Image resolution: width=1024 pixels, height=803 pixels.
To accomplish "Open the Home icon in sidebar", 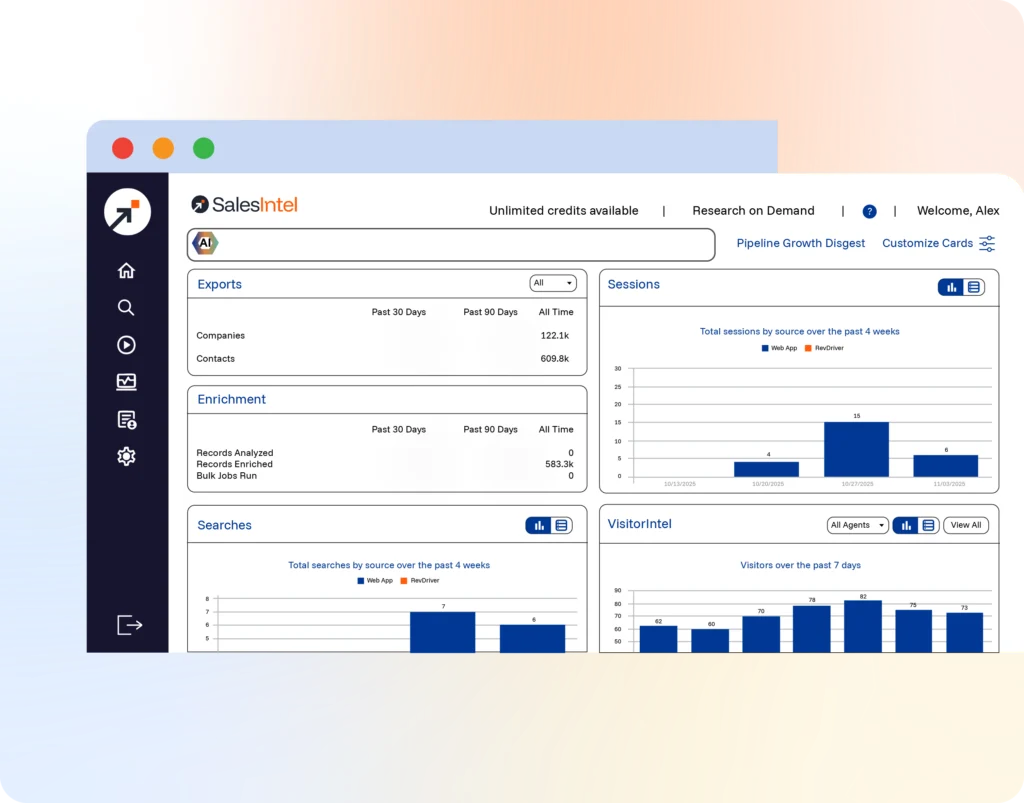I will point(126,270).
